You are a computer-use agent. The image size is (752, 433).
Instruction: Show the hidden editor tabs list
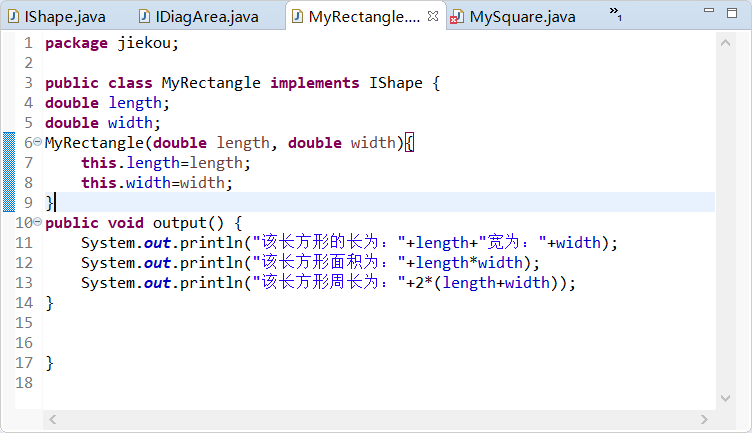[x=616, y=13]
